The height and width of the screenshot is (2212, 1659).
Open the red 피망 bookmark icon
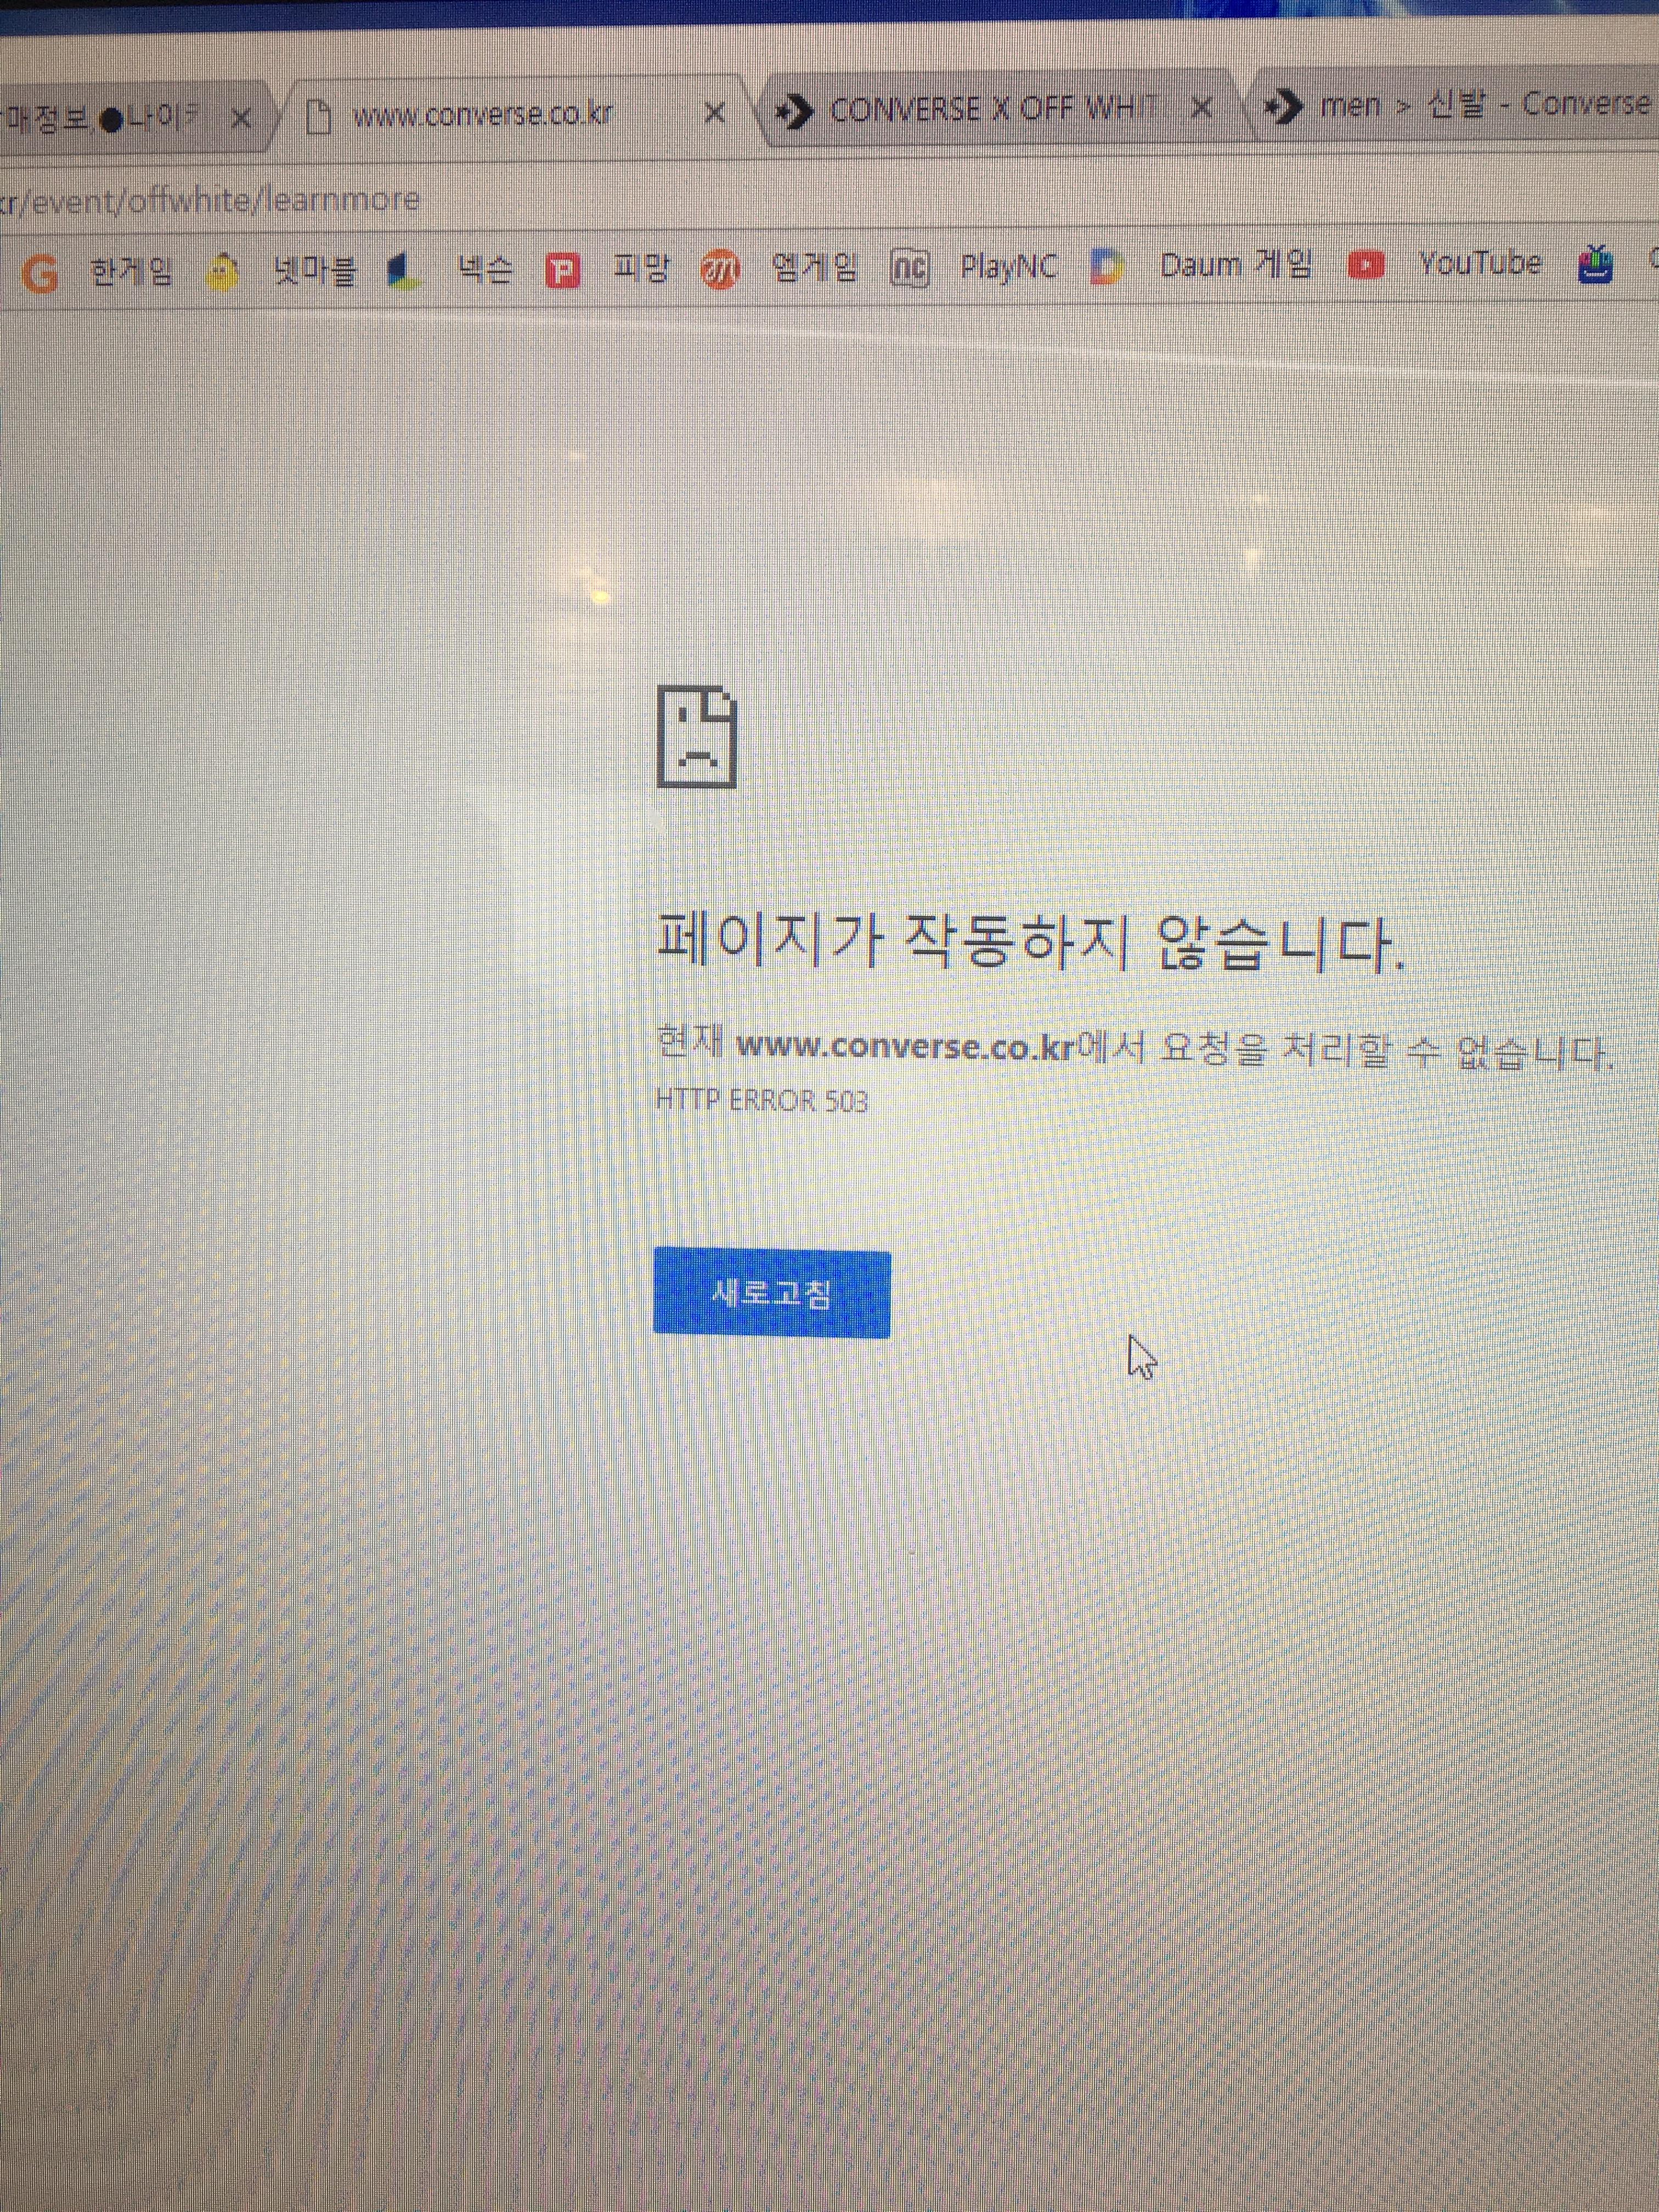pyautogui.click(x=562, y=270)
